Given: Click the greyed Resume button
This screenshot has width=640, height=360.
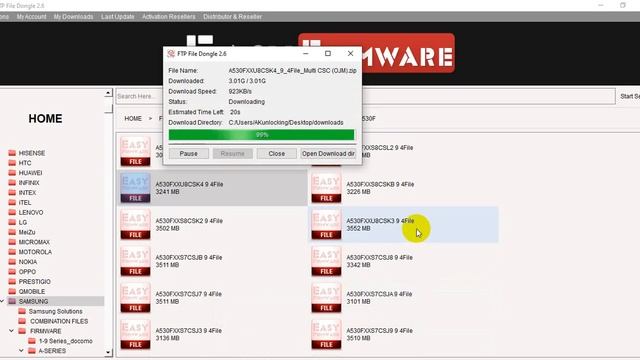Looking at the screenshot, I should coord(233,153).
